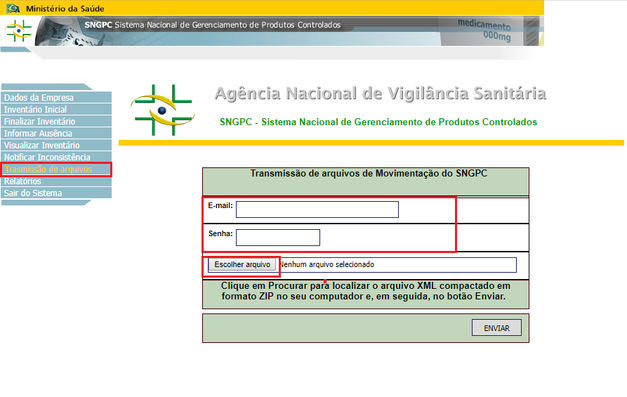Click the green SNGPC subtitle text
Viewport: 627px width, 397px height.
pyautogui.click(x=378, y=122)
